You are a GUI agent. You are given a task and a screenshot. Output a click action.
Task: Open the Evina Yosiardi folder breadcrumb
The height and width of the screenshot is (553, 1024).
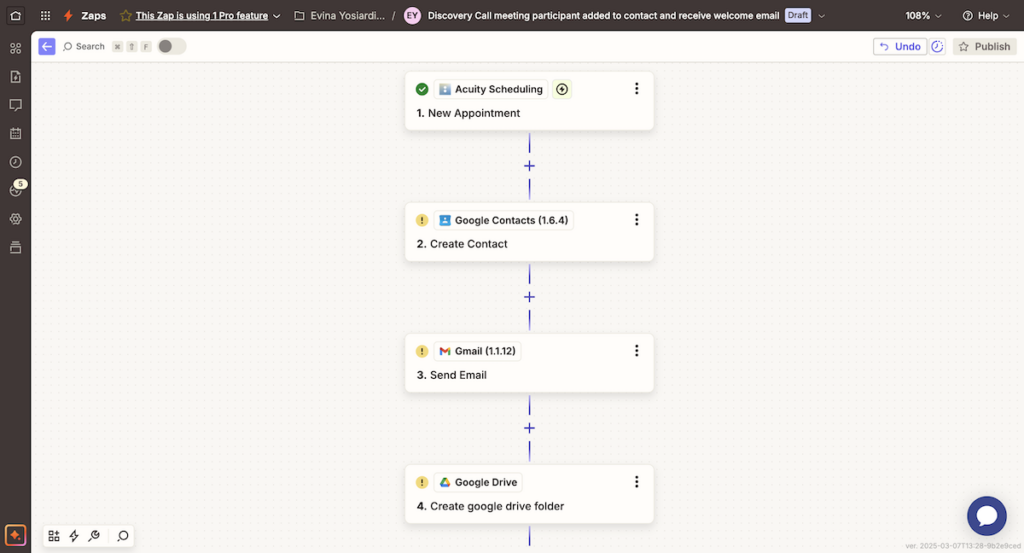click(340, 16)
